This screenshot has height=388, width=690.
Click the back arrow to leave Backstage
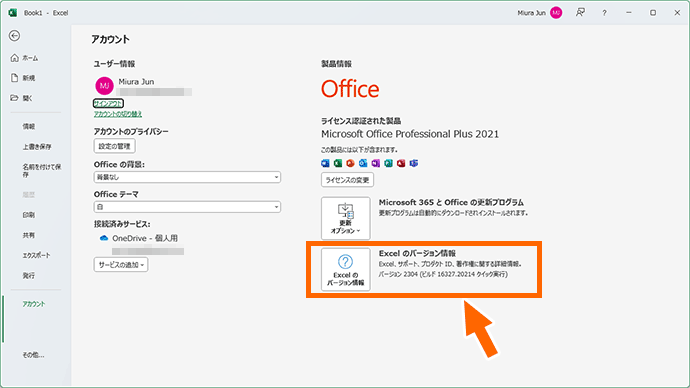coord(15,36)
